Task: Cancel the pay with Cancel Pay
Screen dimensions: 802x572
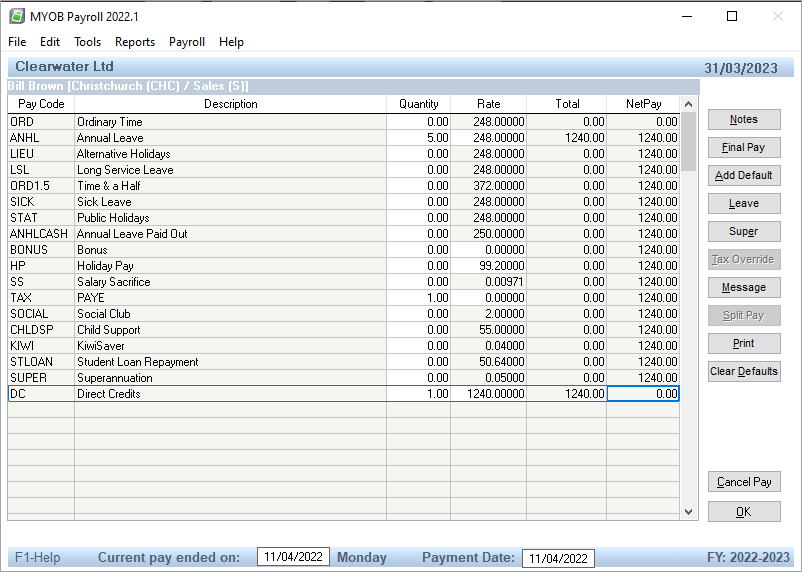Action: click(x=743, y=482)
